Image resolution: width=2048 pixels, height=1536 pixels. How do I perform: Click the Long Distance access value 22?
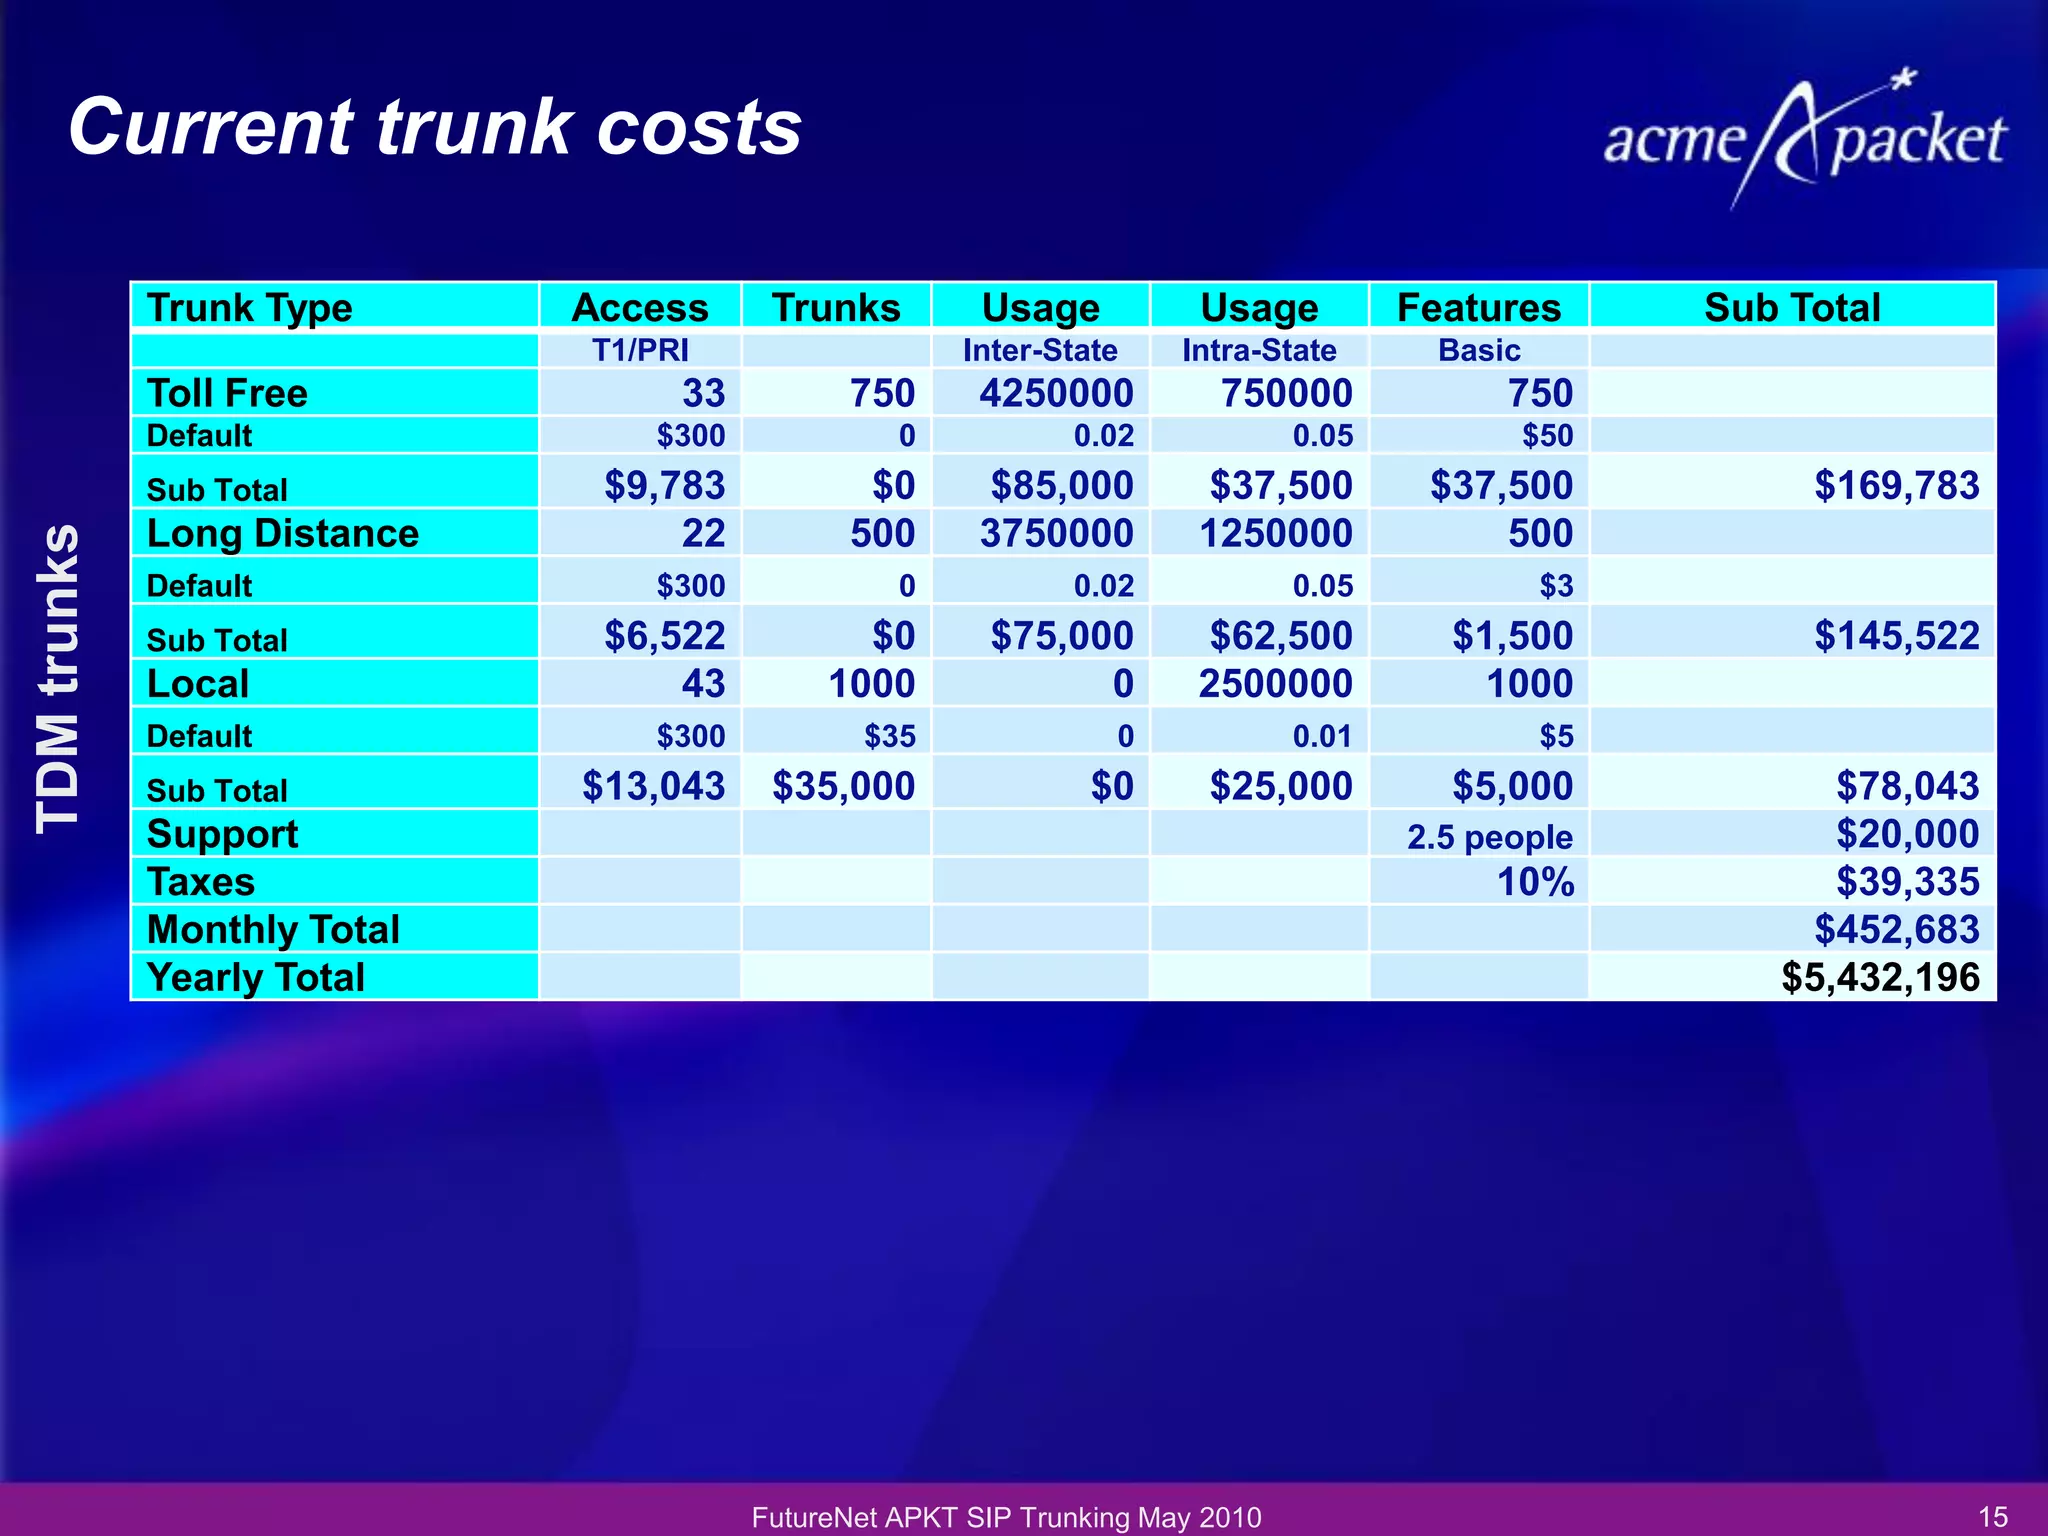pos(704,533)
